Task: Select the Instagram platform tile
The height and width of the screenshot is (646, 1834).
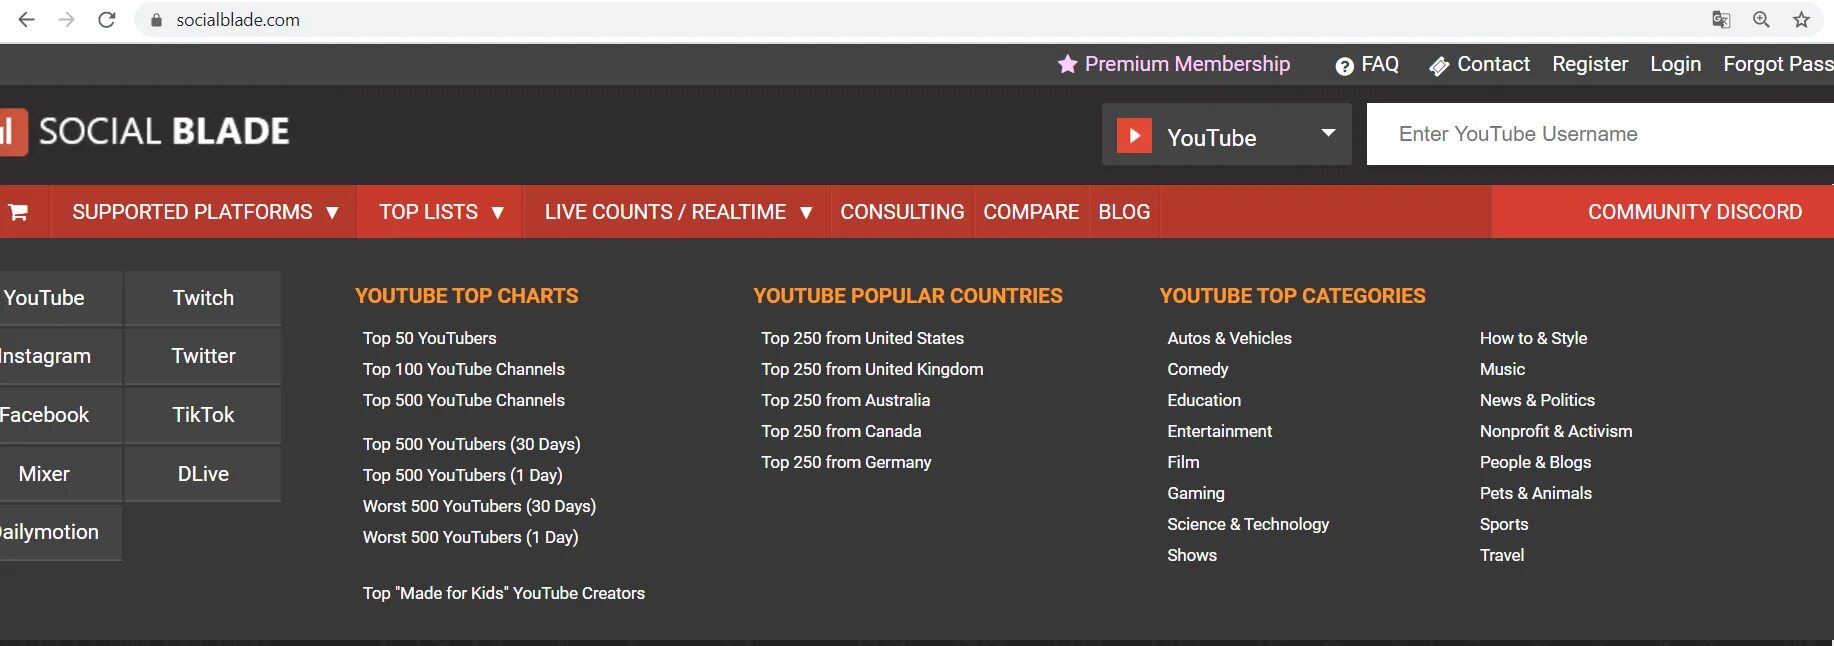Action: 60,356
